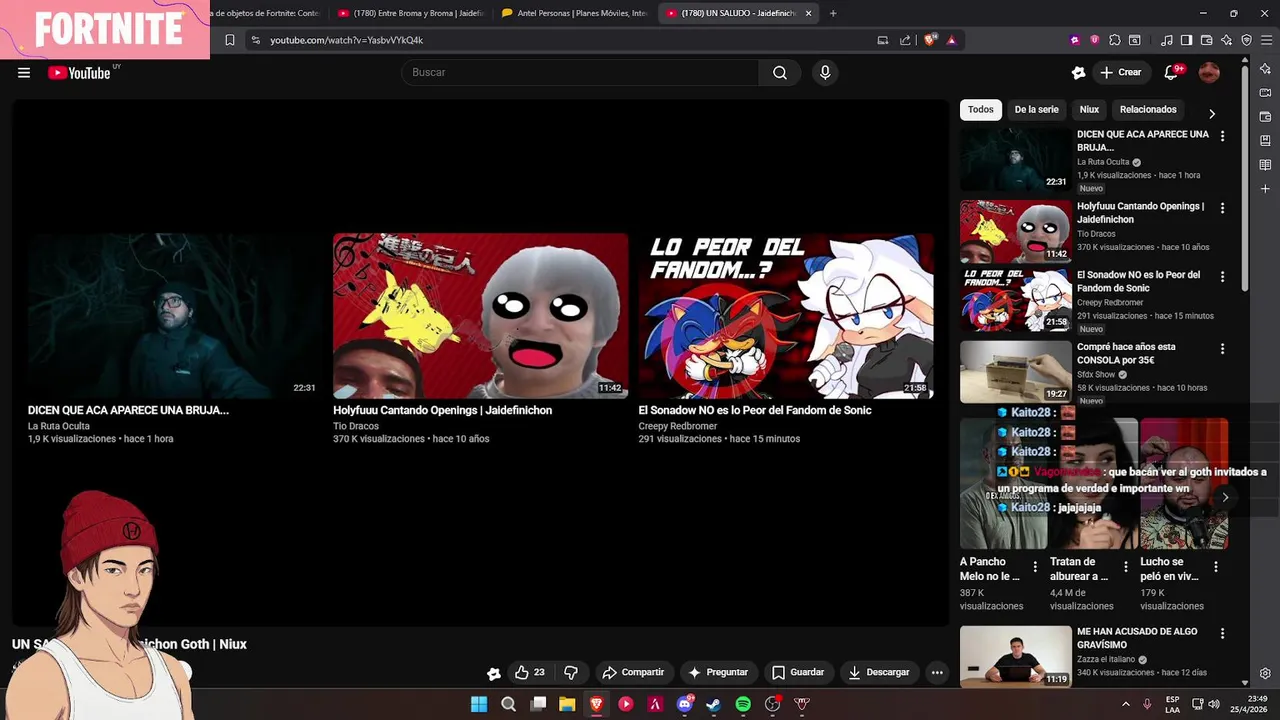1280x720 pixels.
Task: Switch to 'Entre Broma y Broma' tab
Action: (x=411, y=13)
